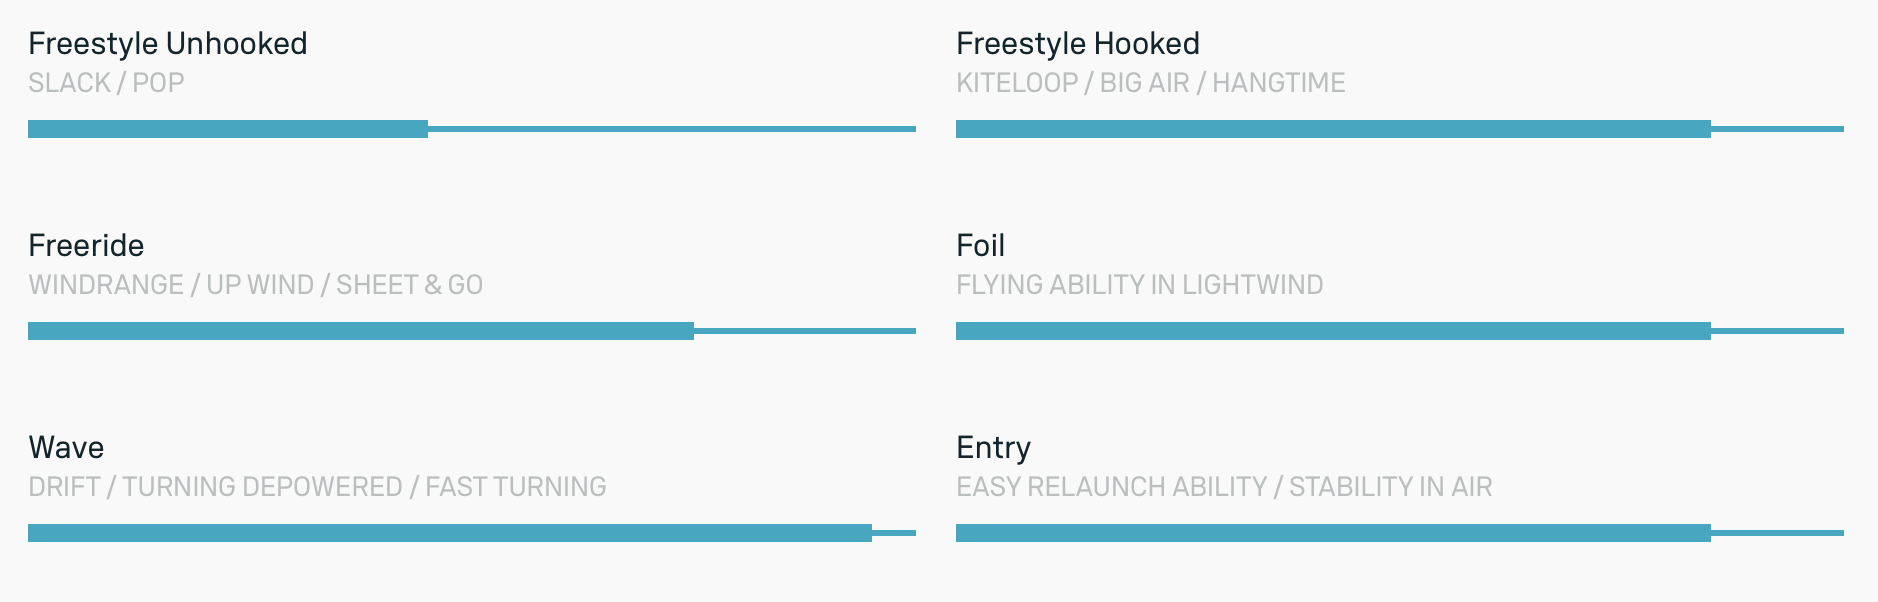Click the filled portion of the Foil bar
1878x602 pixels.
1333,331
